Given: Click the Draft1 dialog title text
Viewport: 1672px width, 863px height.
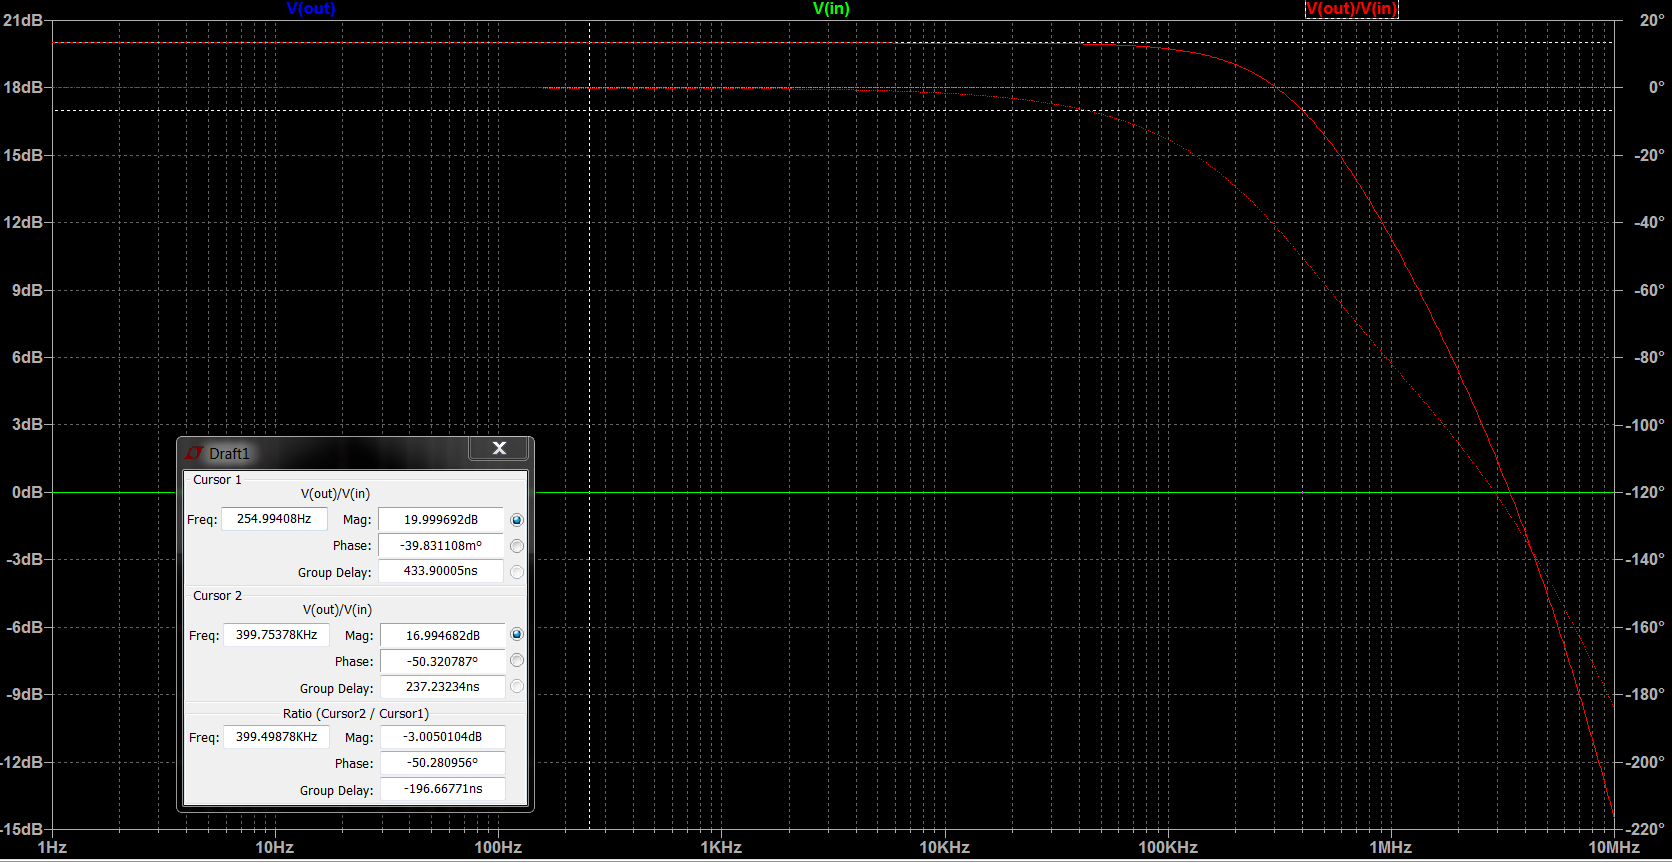Looking at the screenshot, I should point(229,454).
